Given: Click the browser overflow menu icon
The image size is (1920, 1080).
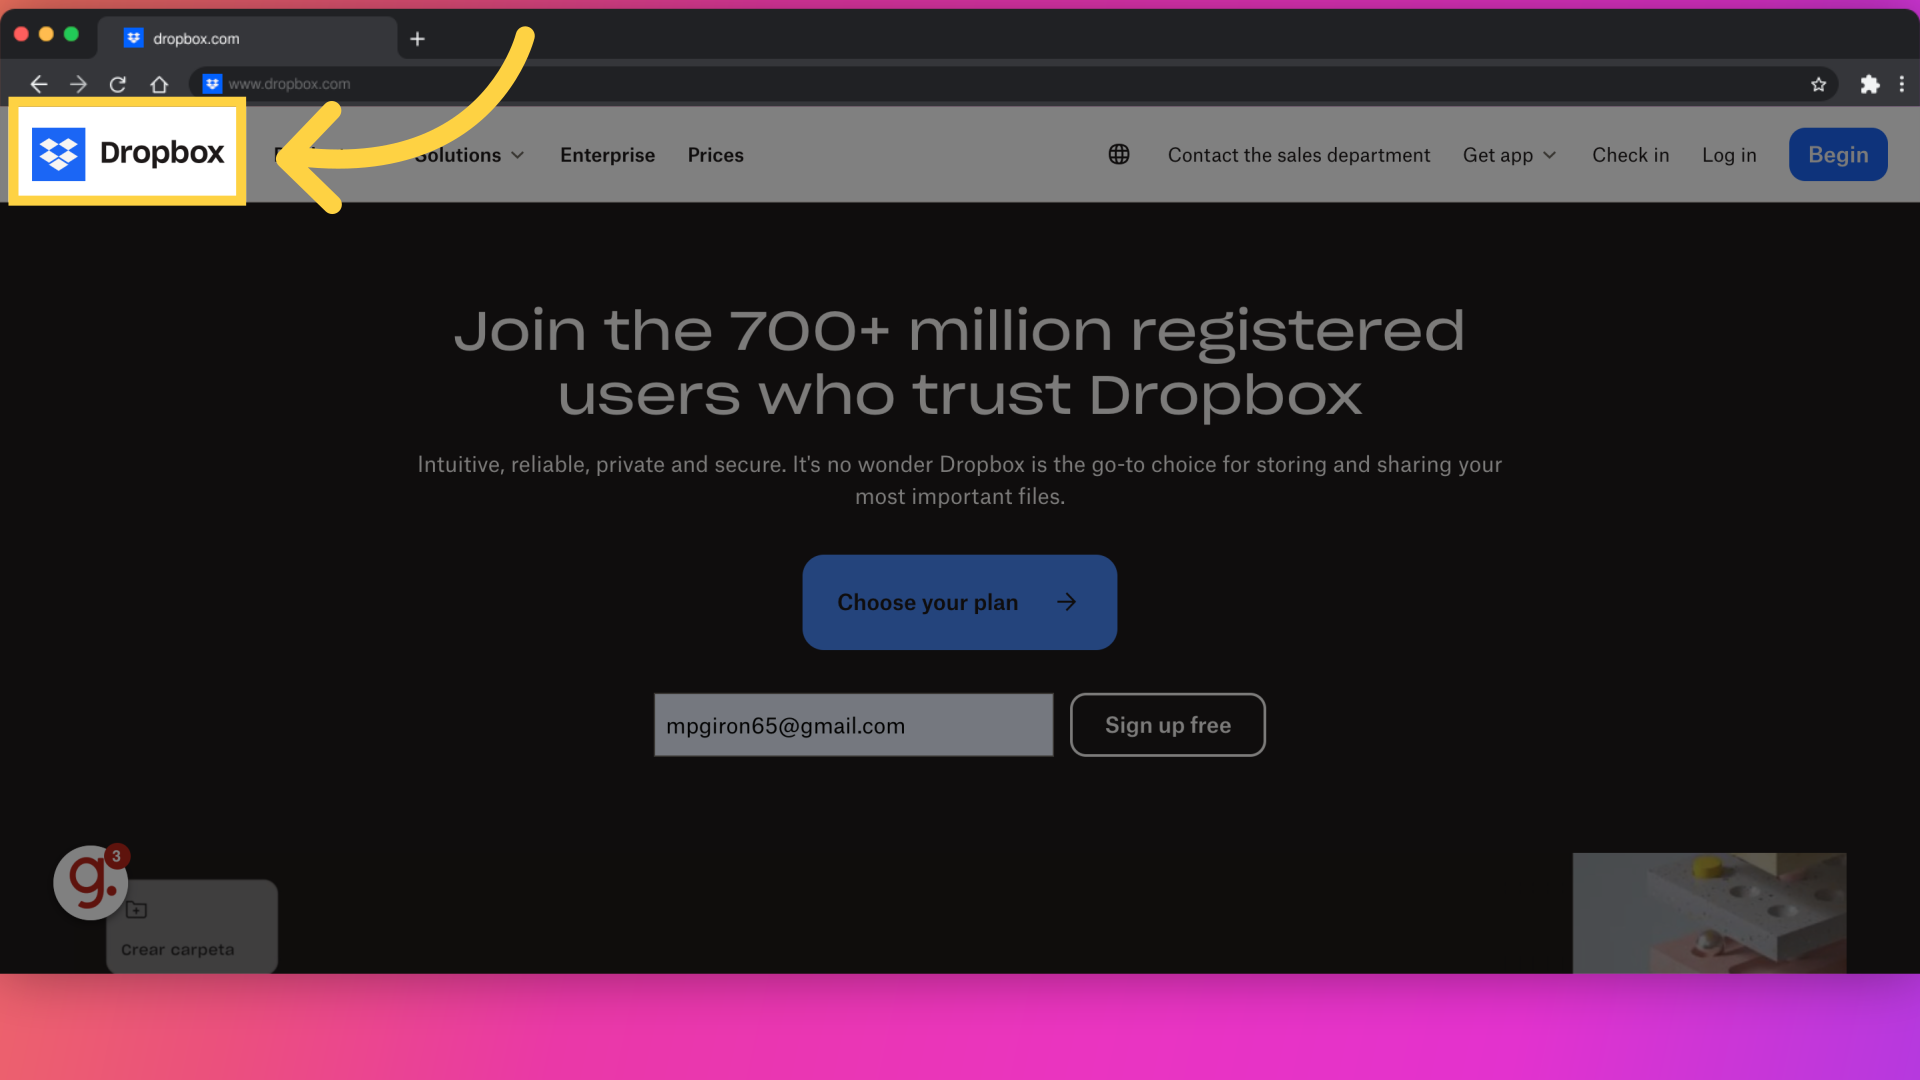Looking at the screenshot, I should (1902, 83).
